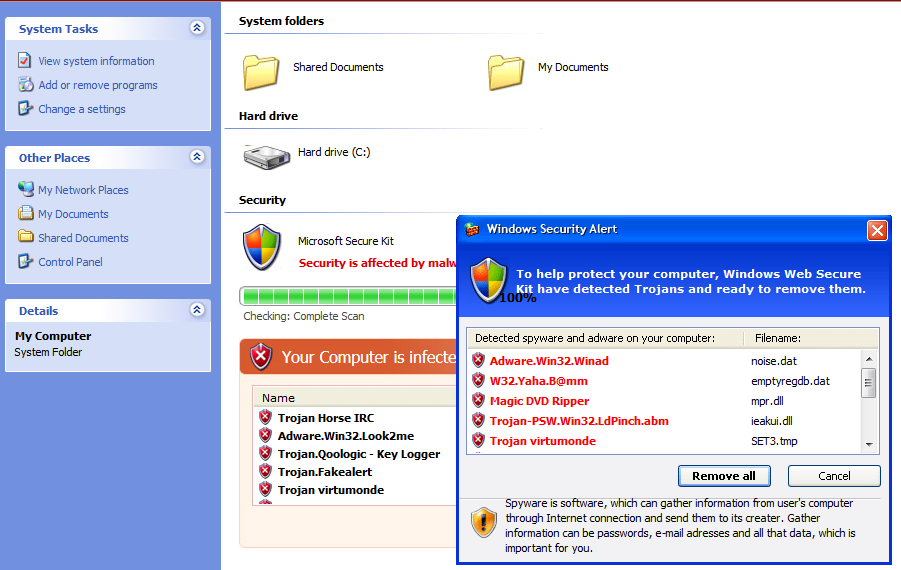Collapse the System Tasks panel

point(197,29)
